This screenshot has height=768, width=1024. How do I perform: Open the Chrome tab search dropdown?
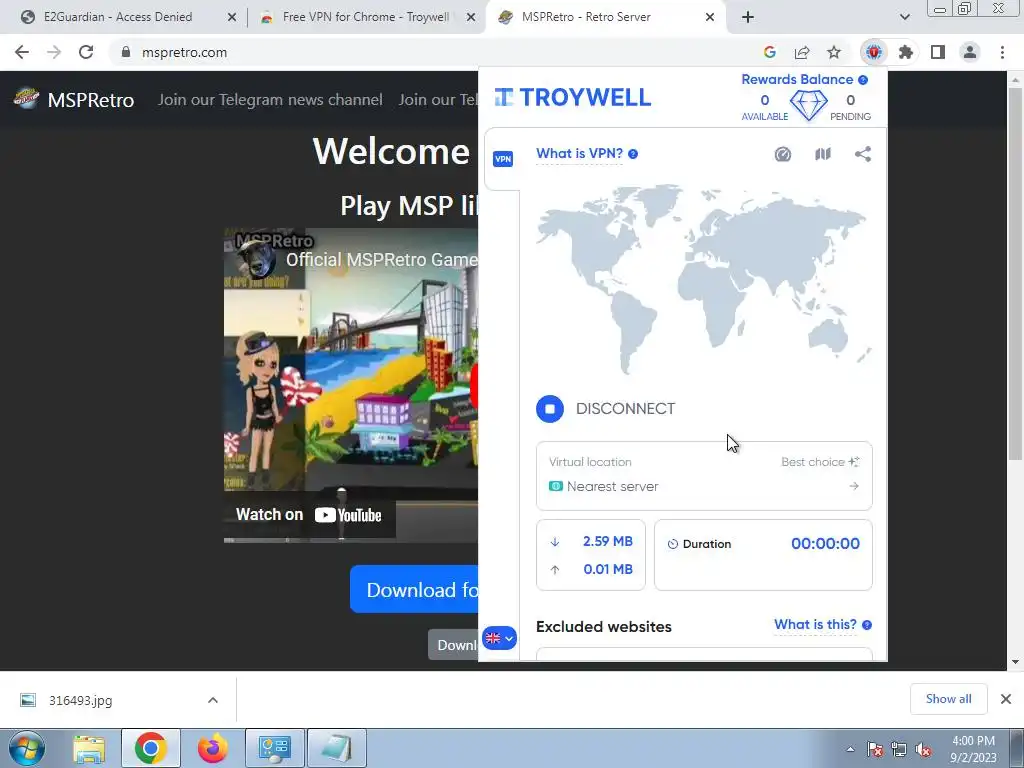tap(904, 17)
